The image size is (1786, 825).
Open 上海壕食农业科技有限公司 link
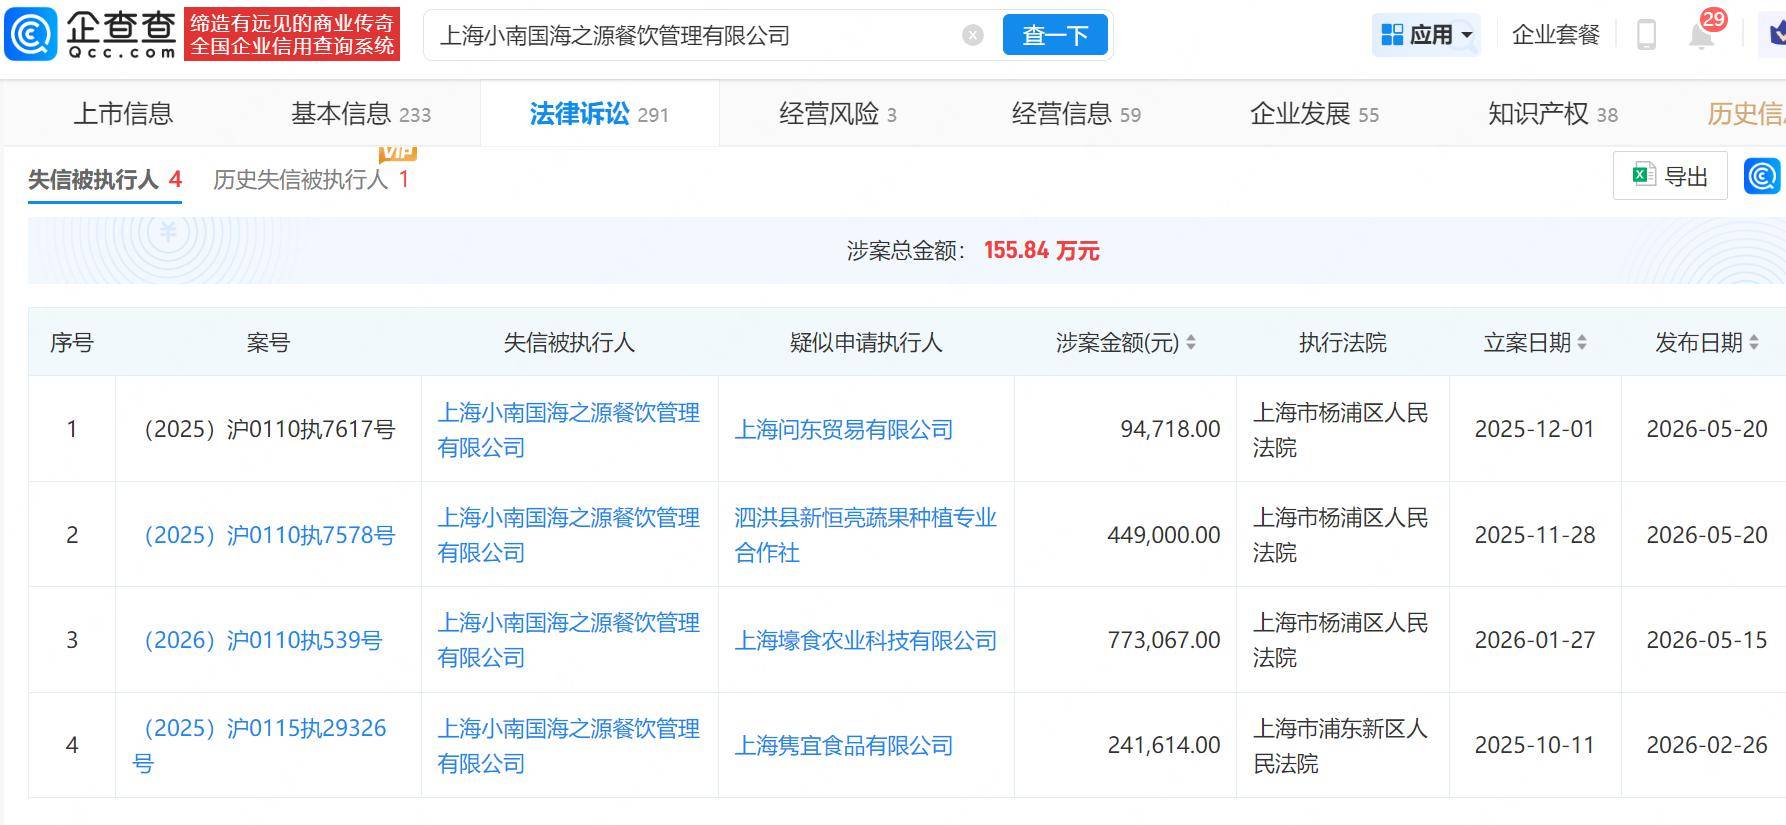[x=866, y=640]
